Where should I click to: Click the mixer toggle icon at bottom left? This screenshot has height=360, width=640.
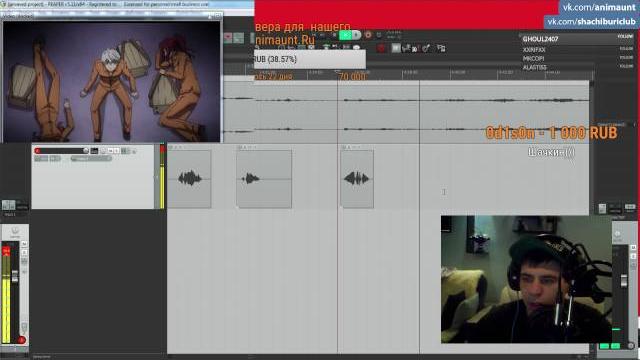click(x=9, y=205)
